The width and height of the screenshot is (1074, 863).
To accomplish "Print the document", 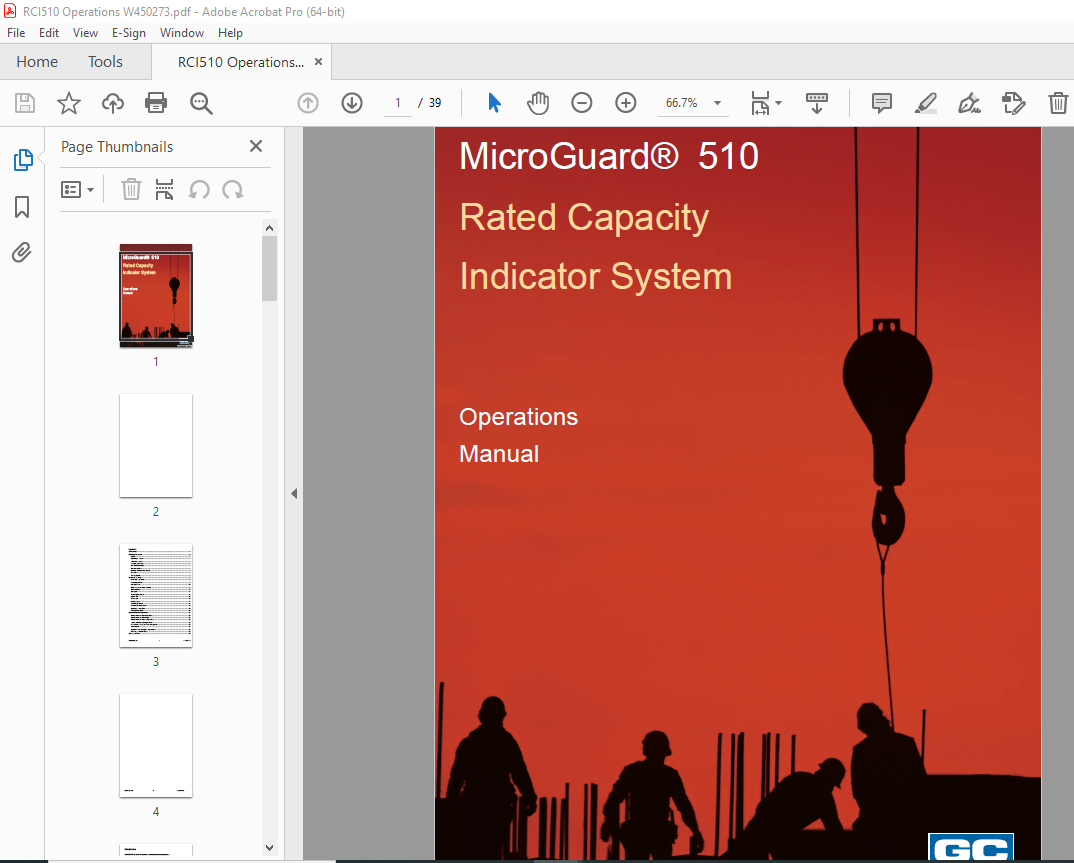I will point(156,103).
